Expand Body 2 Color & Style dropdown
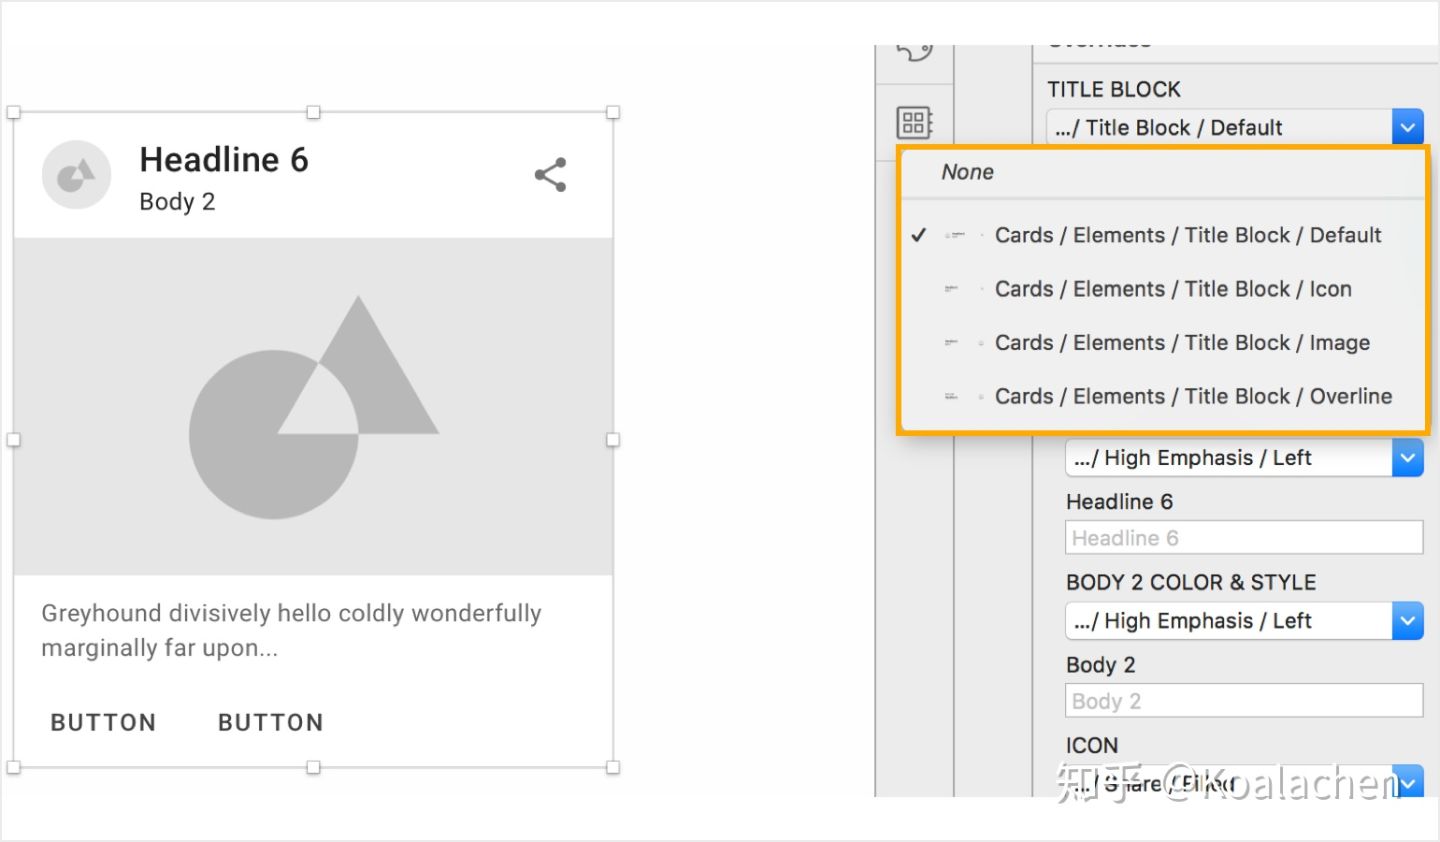This screenshot has width=1440, height=842. point(1407,621)
